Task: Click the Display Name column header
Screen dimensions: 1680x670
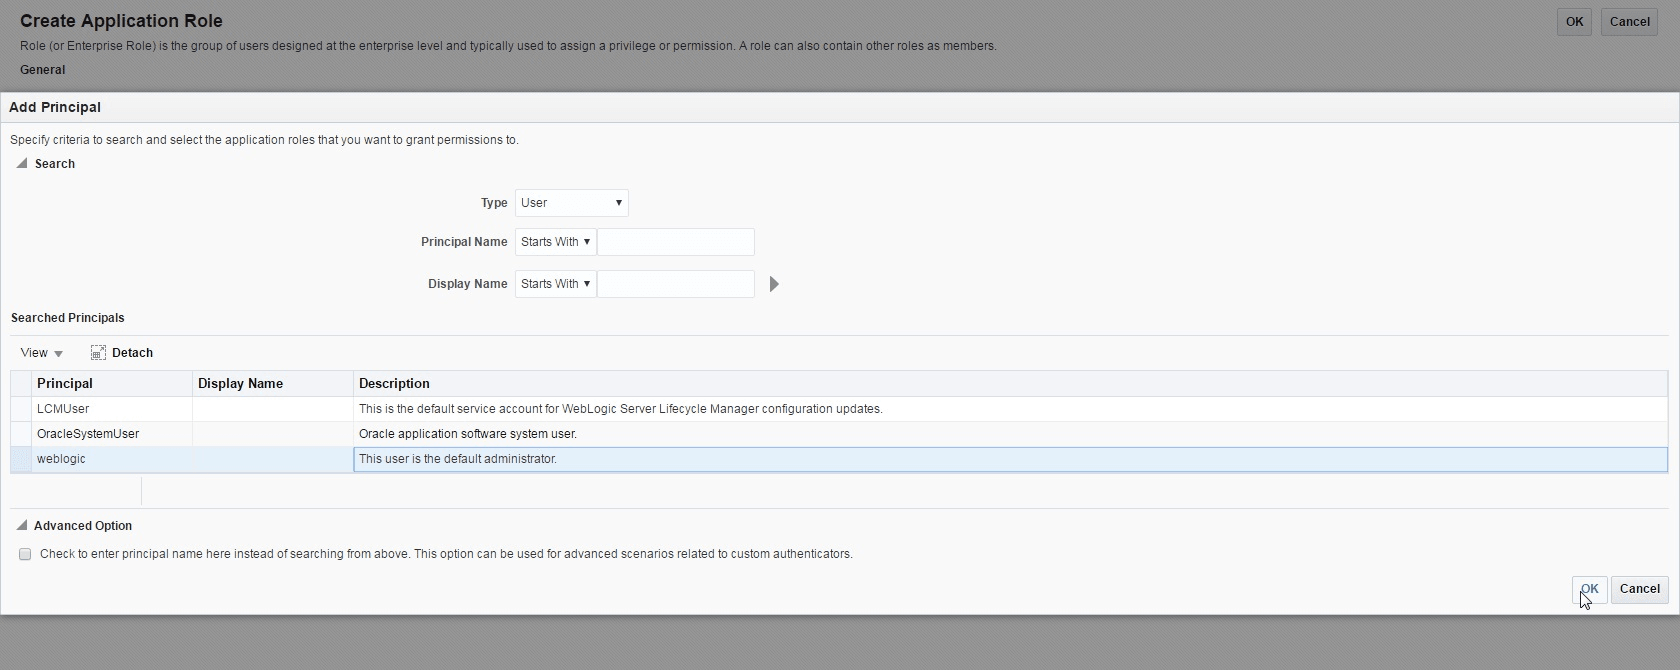Action: click(x=240, y=384)
